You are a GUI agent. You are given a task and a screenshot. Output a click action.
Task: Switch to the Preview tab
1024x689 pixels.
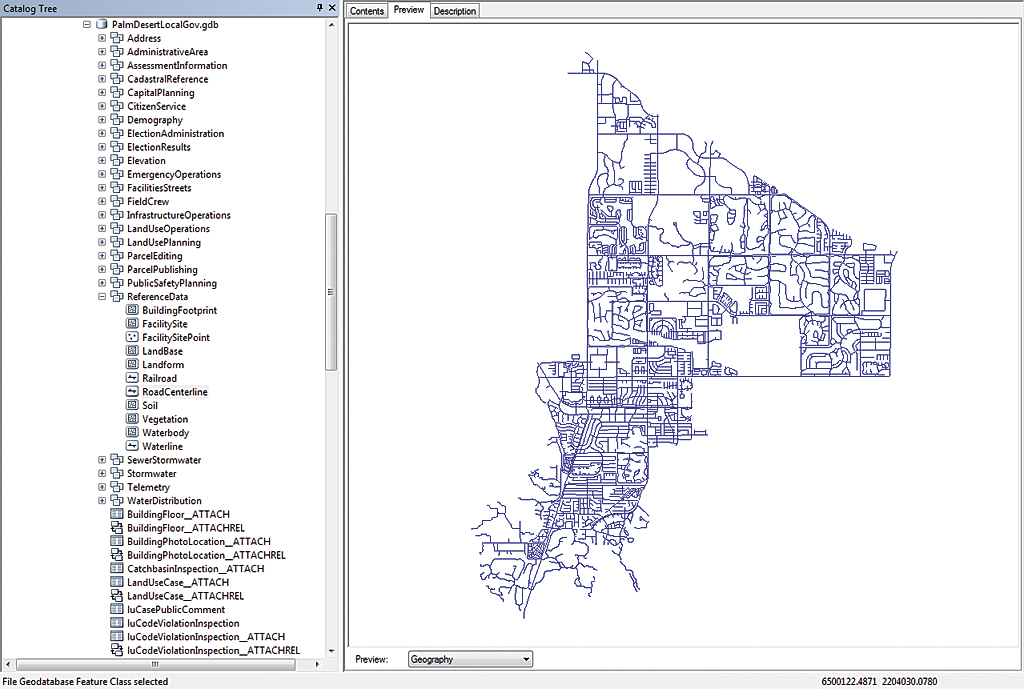point(409,10)
